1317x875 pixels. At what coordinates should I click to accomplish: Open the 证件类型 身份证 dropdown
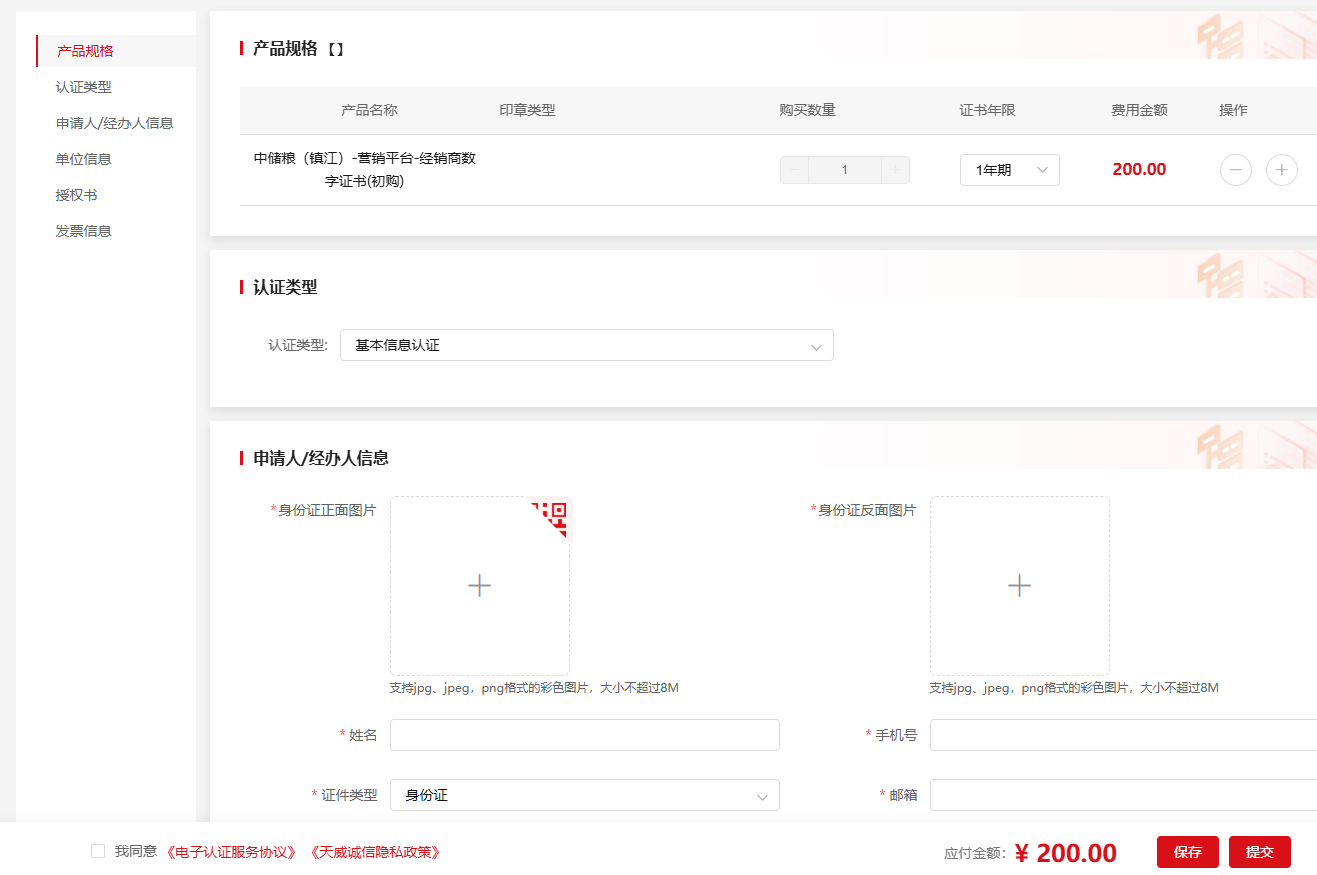584,795
